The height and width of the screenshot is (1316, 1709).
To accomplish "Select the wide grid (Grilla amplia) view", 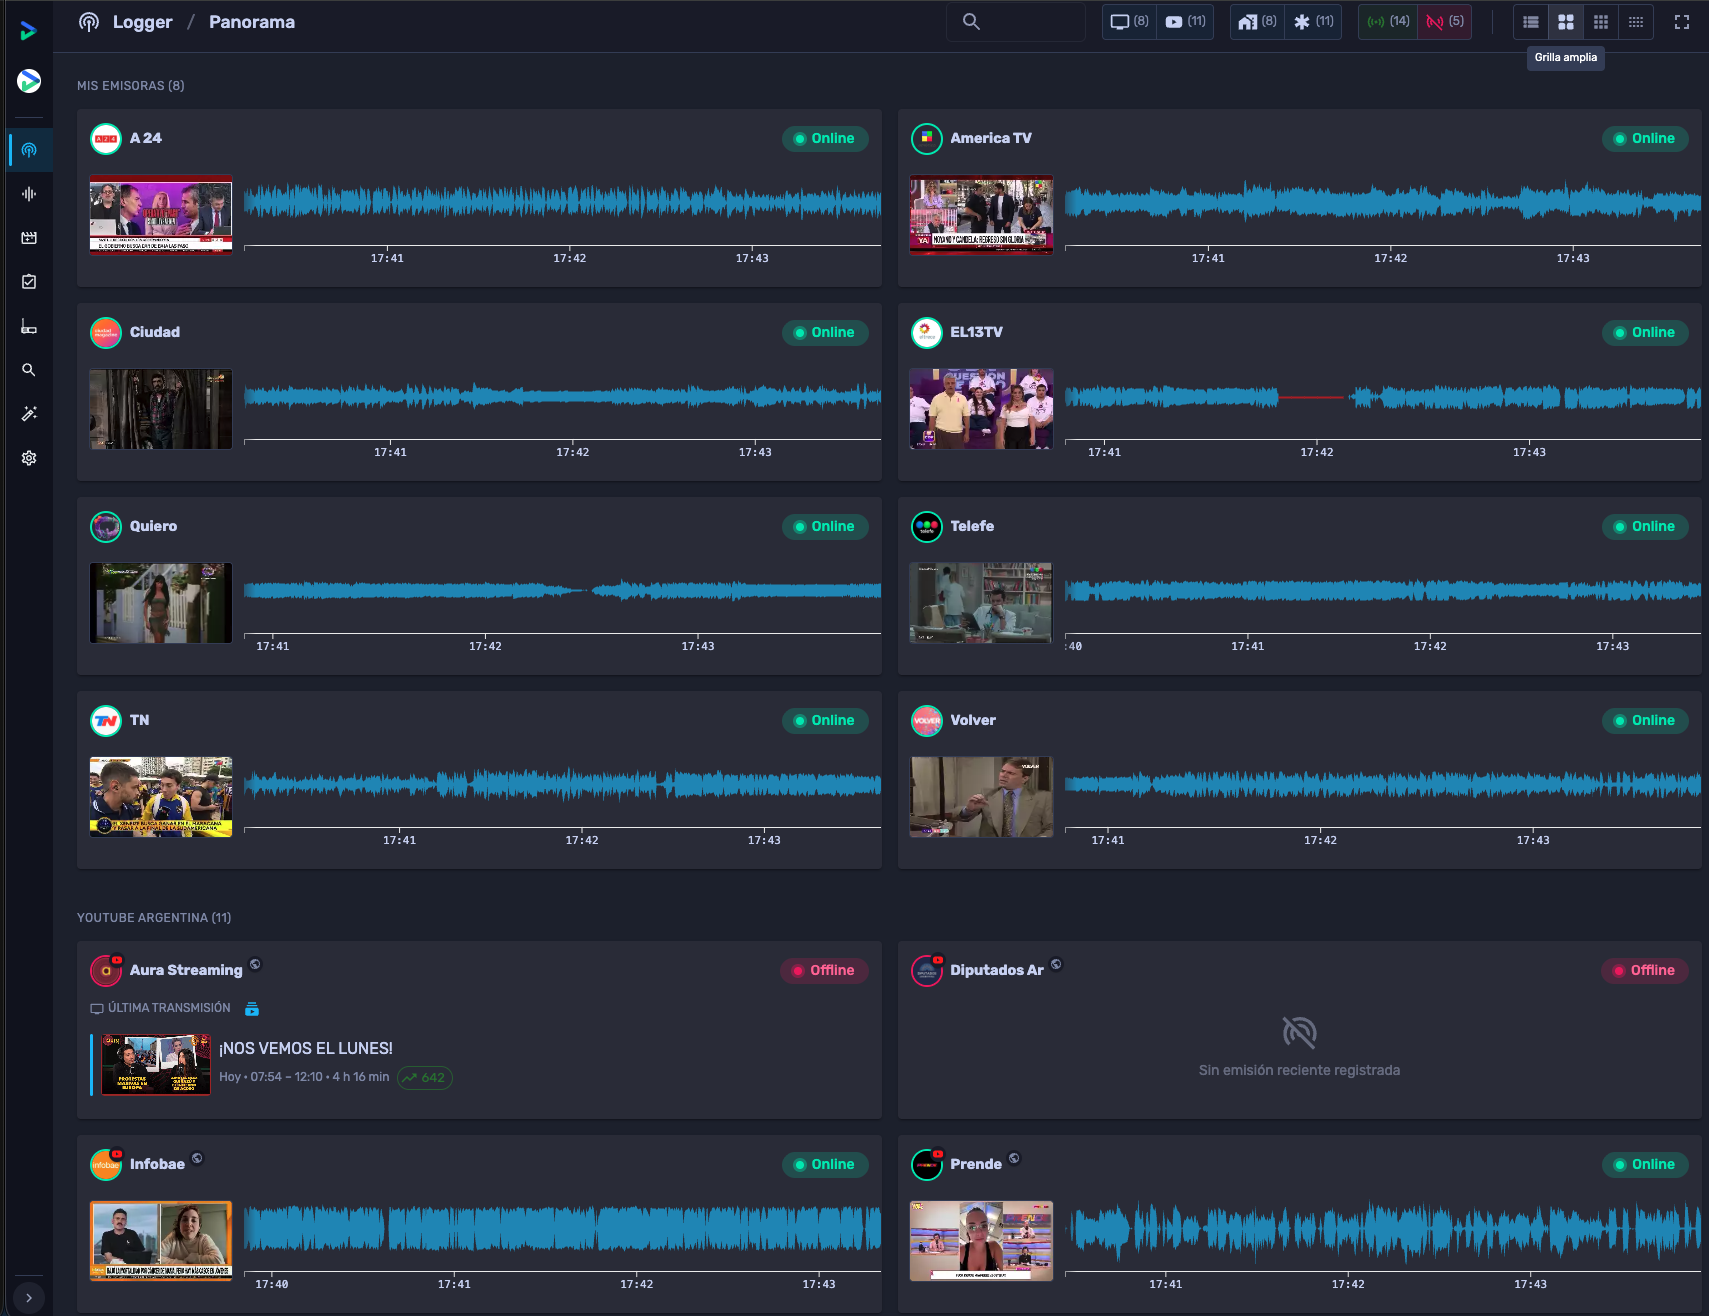I will pos(1566,22).
